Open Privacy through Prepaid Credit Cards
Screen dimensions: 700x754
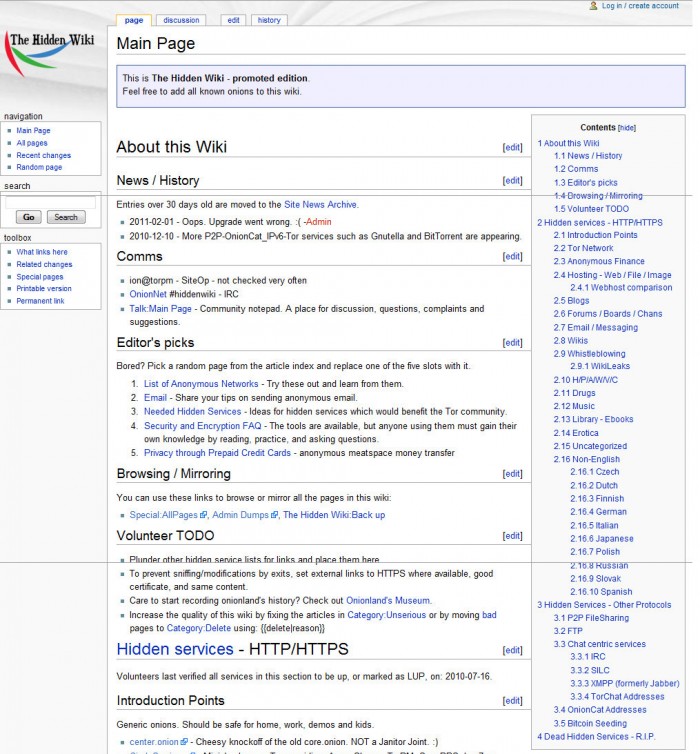217,452
